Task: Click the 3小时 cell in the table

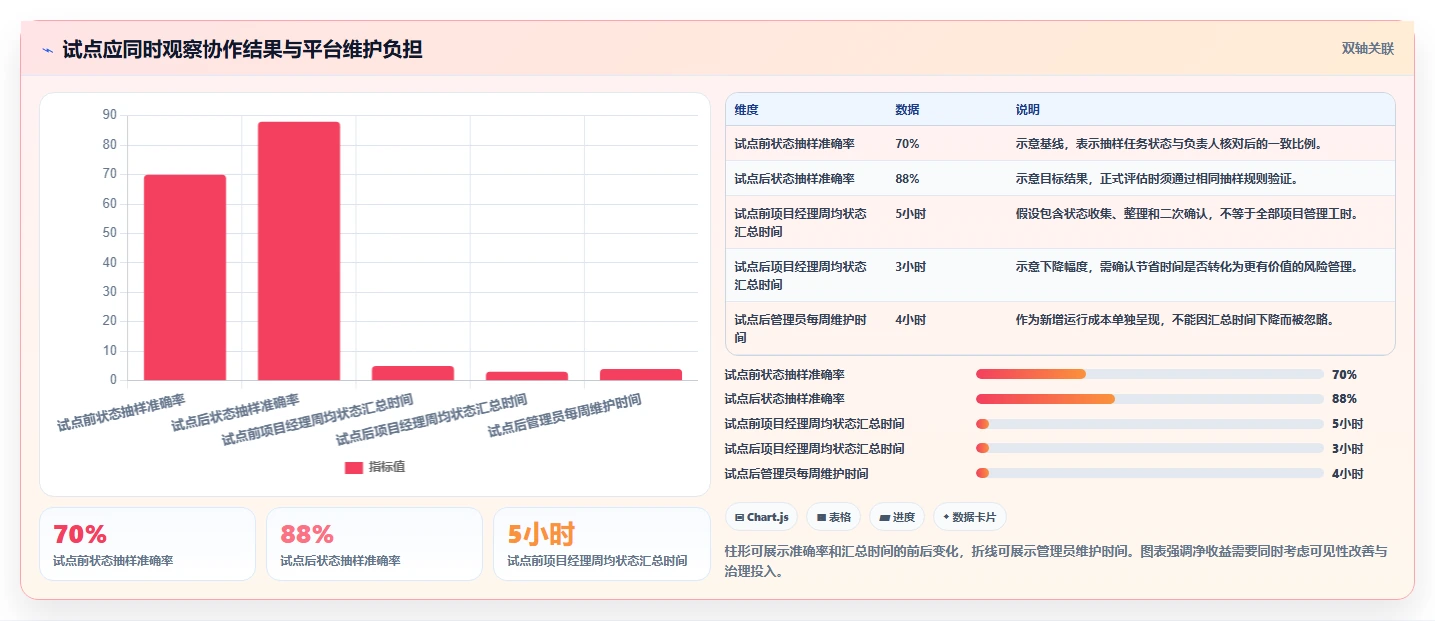Action: pos(910,266)
